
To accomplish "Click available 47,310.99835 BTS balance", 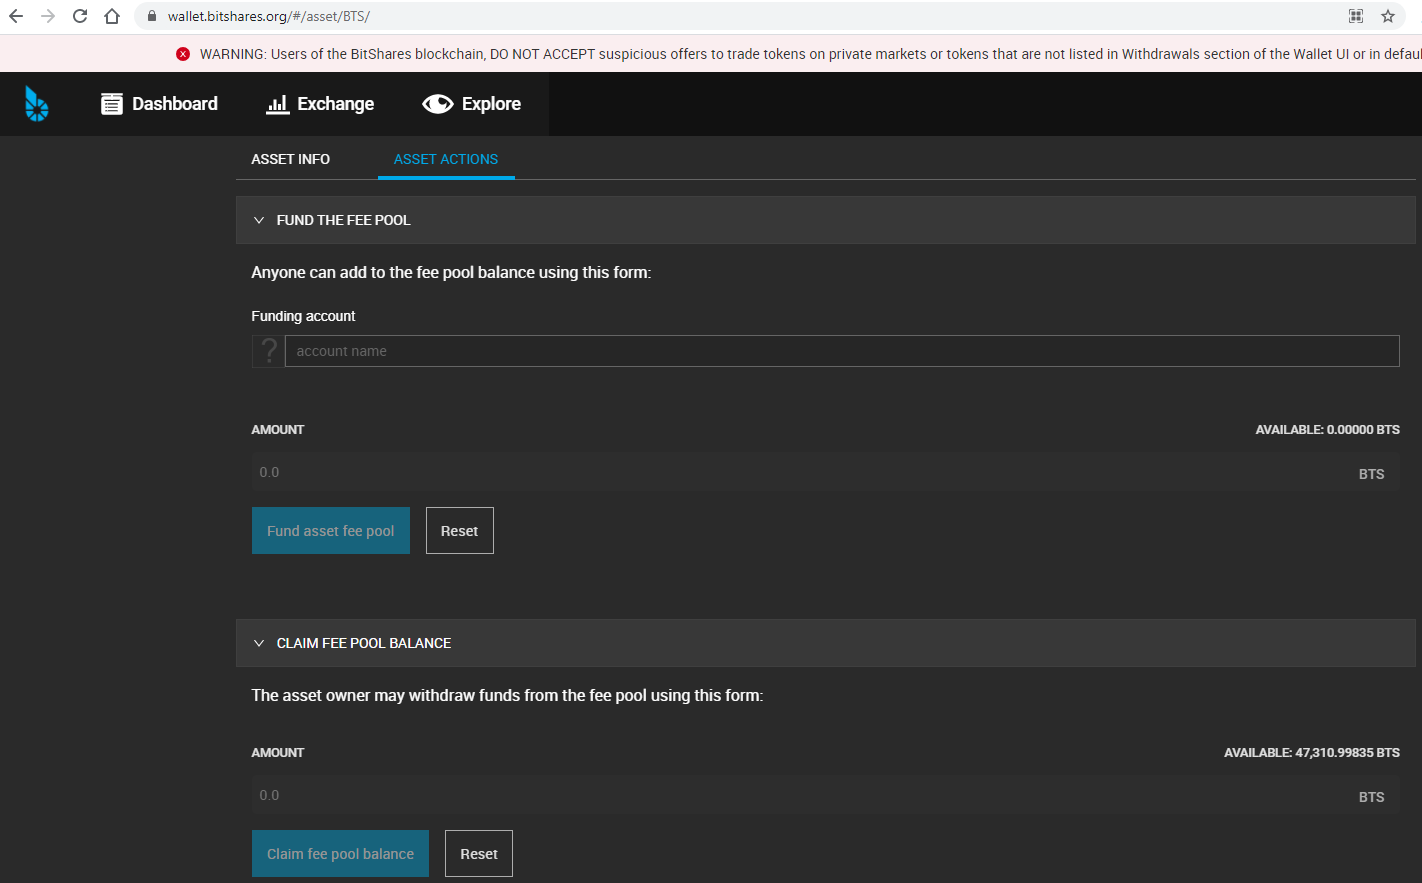I will 1312,753.
